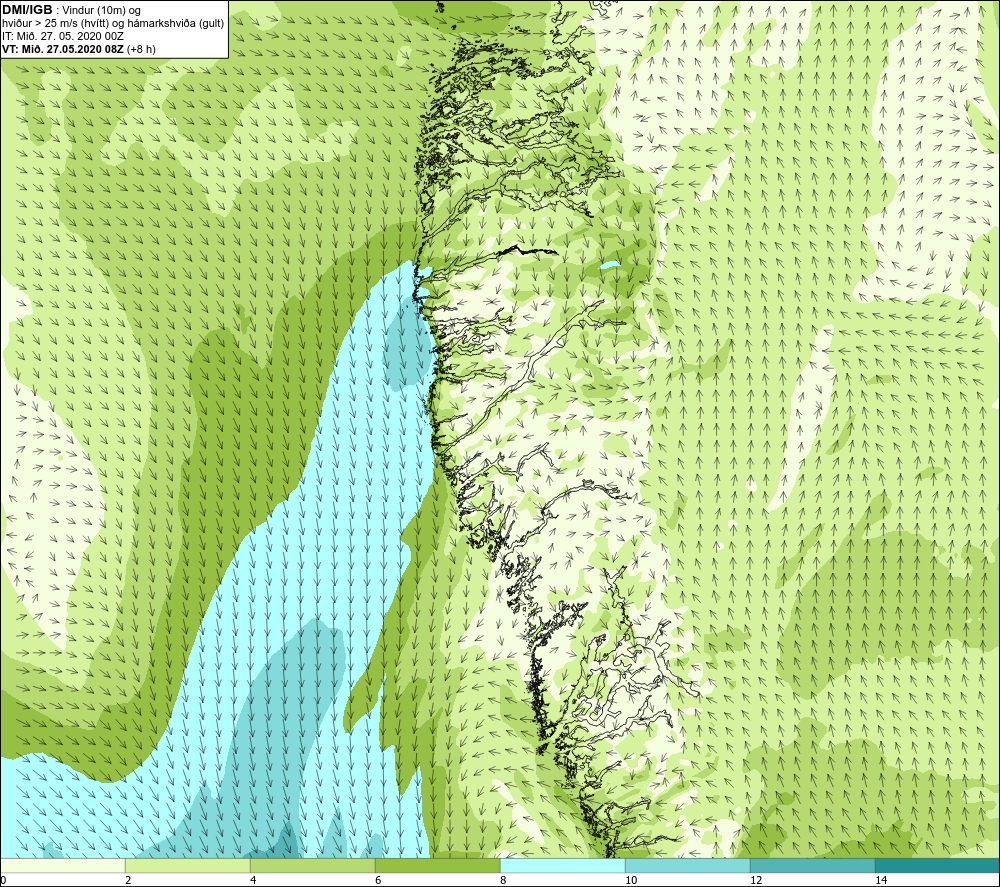
Task: Click the 'VT: Mið. 27.05.2020 08Z' valid time
Action: point(63,49)
